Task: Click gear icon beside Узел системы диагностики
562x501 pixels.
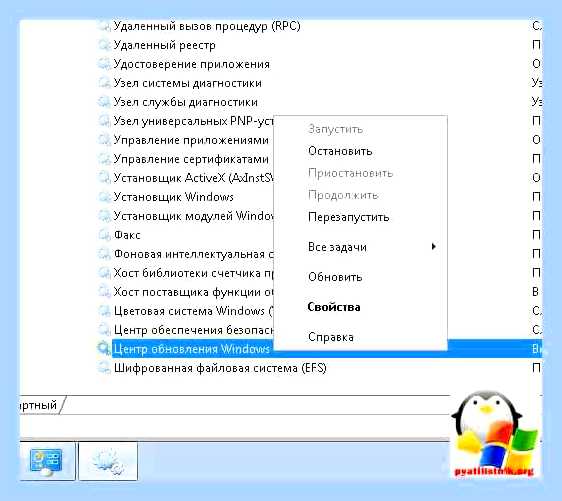Action: tap(104, 83)
